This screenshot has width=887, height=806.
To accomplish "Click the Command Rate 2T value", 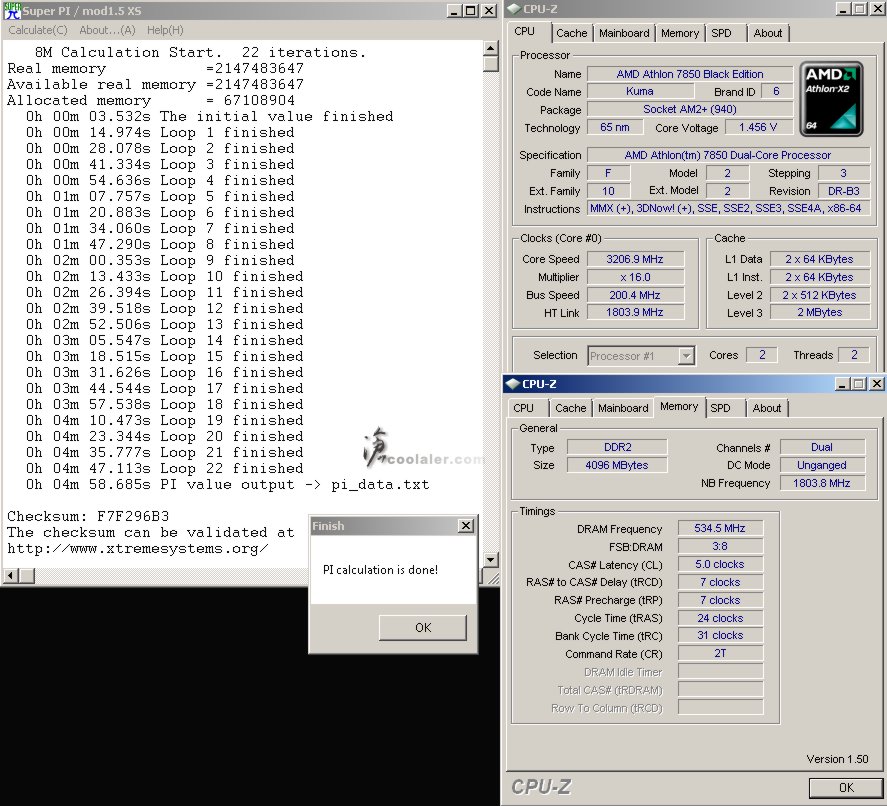I will tap(720, 653).
